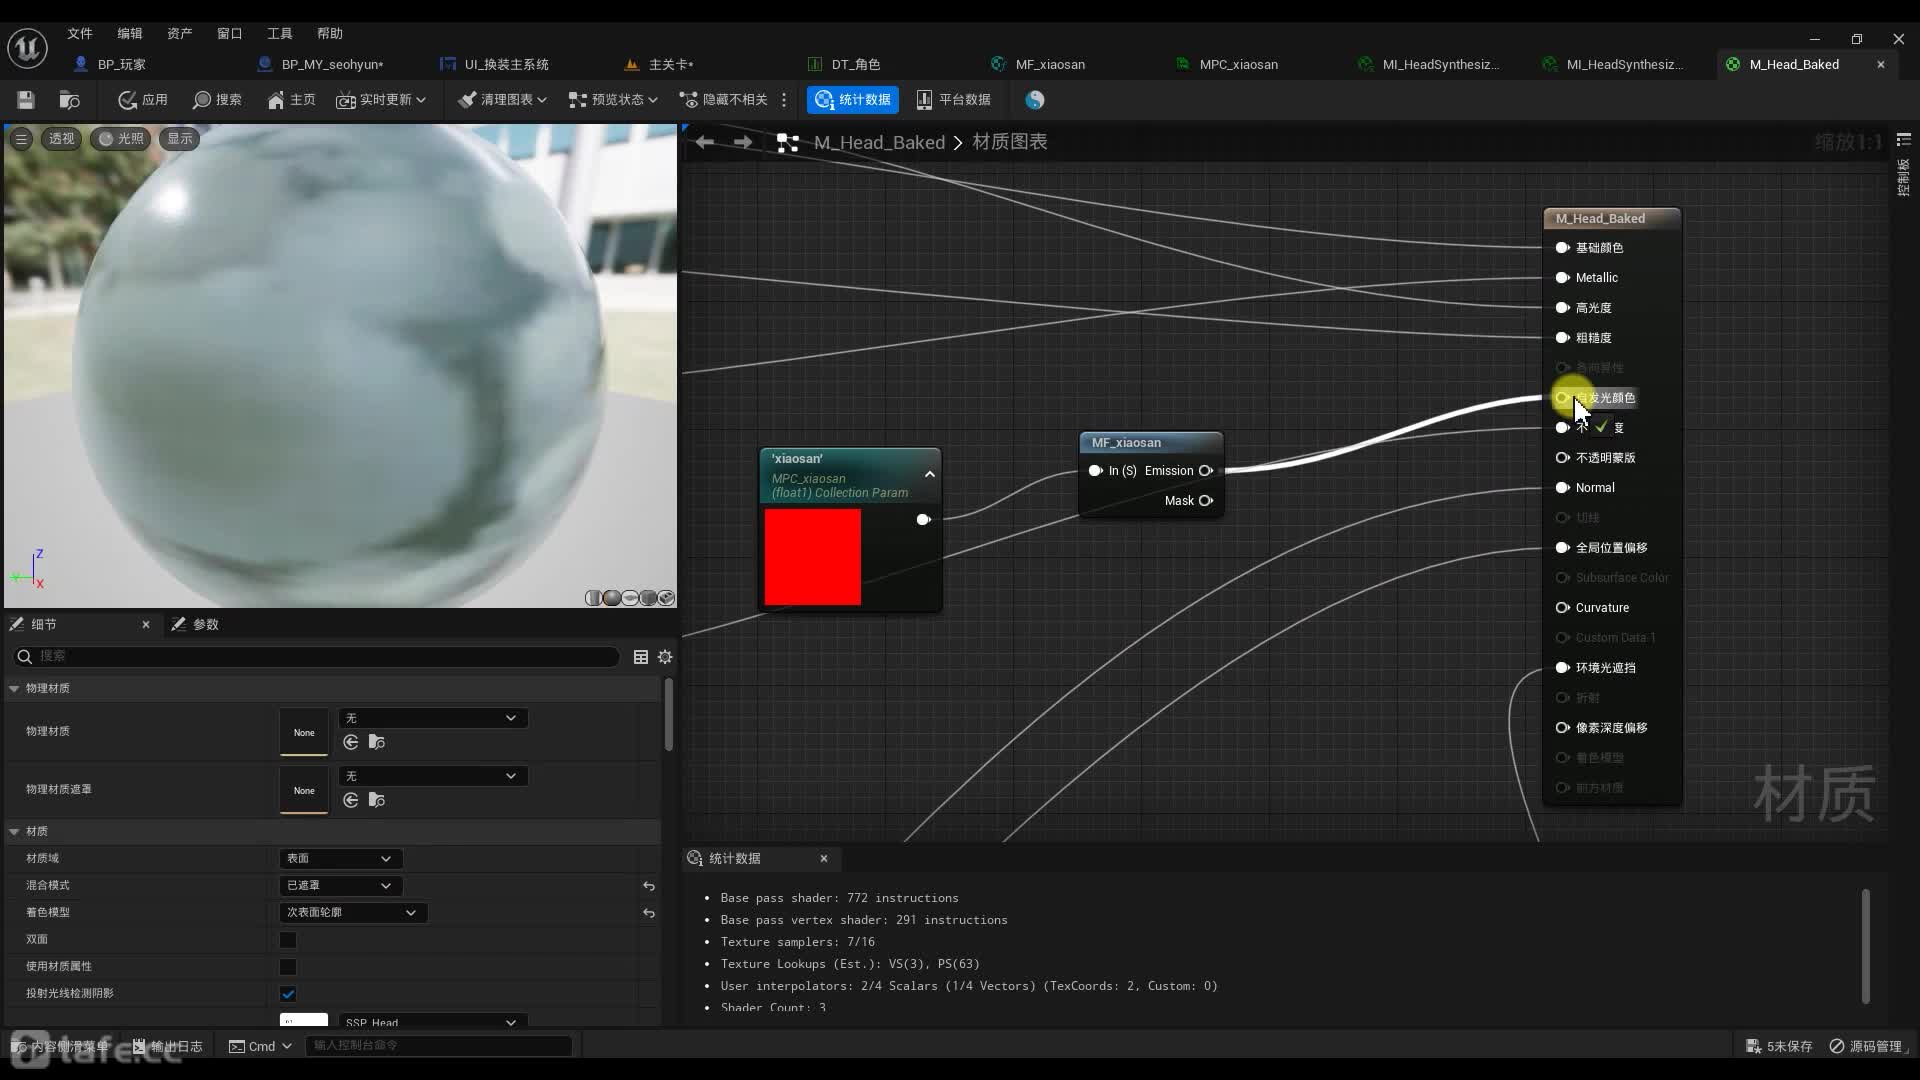Open the 资产 menu
This screenshot has height=1080, width=1920.
point(180,33)
